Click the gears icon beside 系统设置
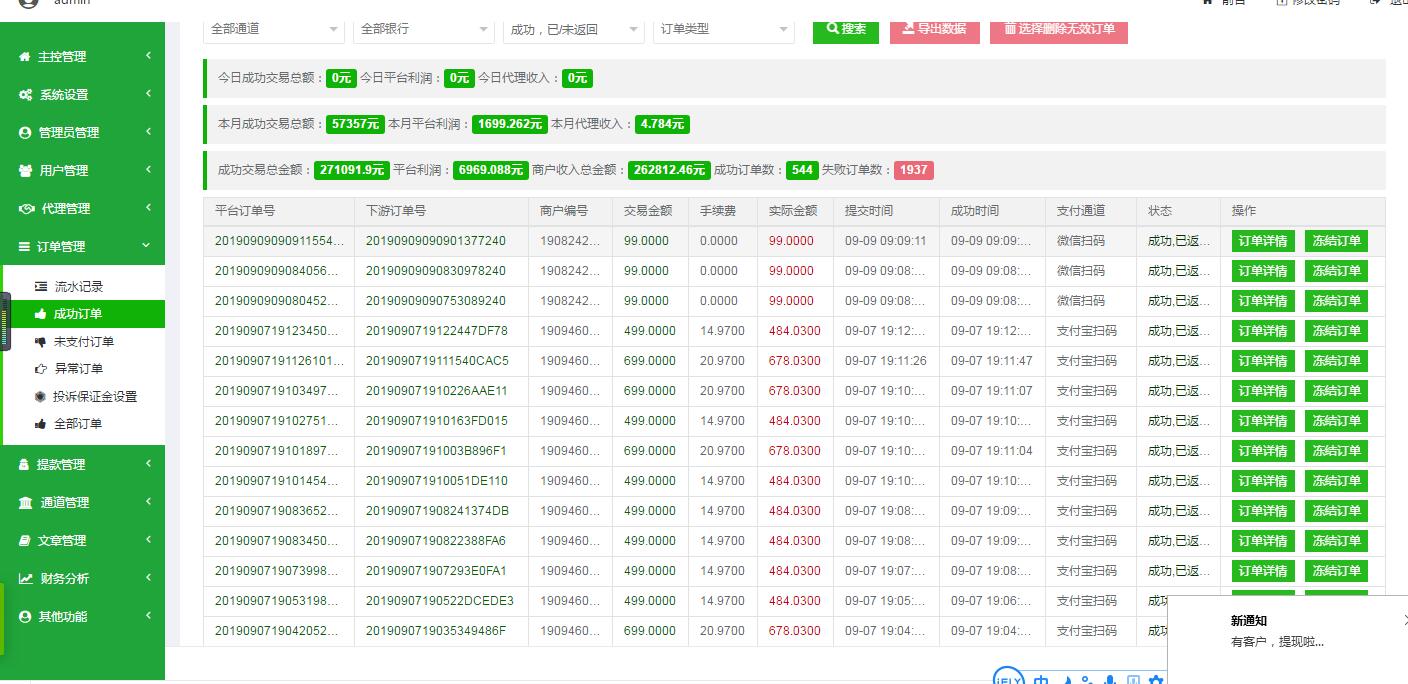This screenshot has height=684, width=1408. [x=25, y=95]
